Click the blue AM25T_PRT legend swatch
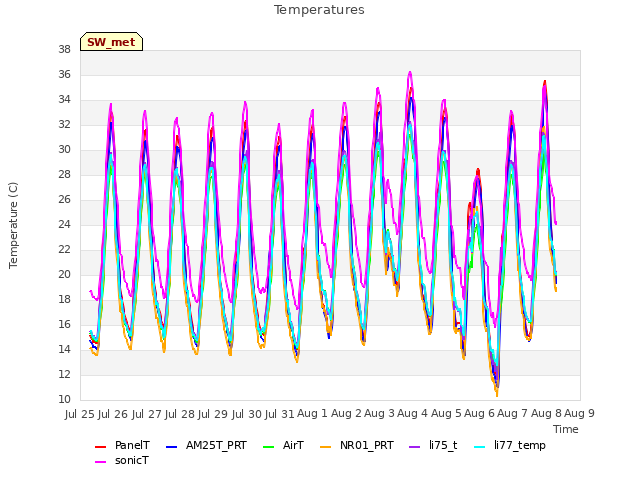This screenshot has height=480, width=640. coord(172,447)
